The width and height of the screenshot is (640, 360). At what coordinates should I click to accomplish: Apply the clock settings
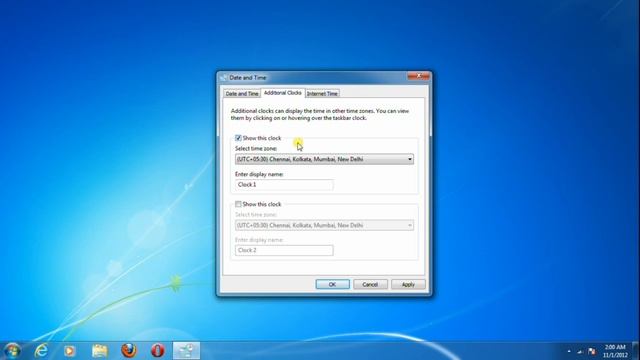click(408, 284)
